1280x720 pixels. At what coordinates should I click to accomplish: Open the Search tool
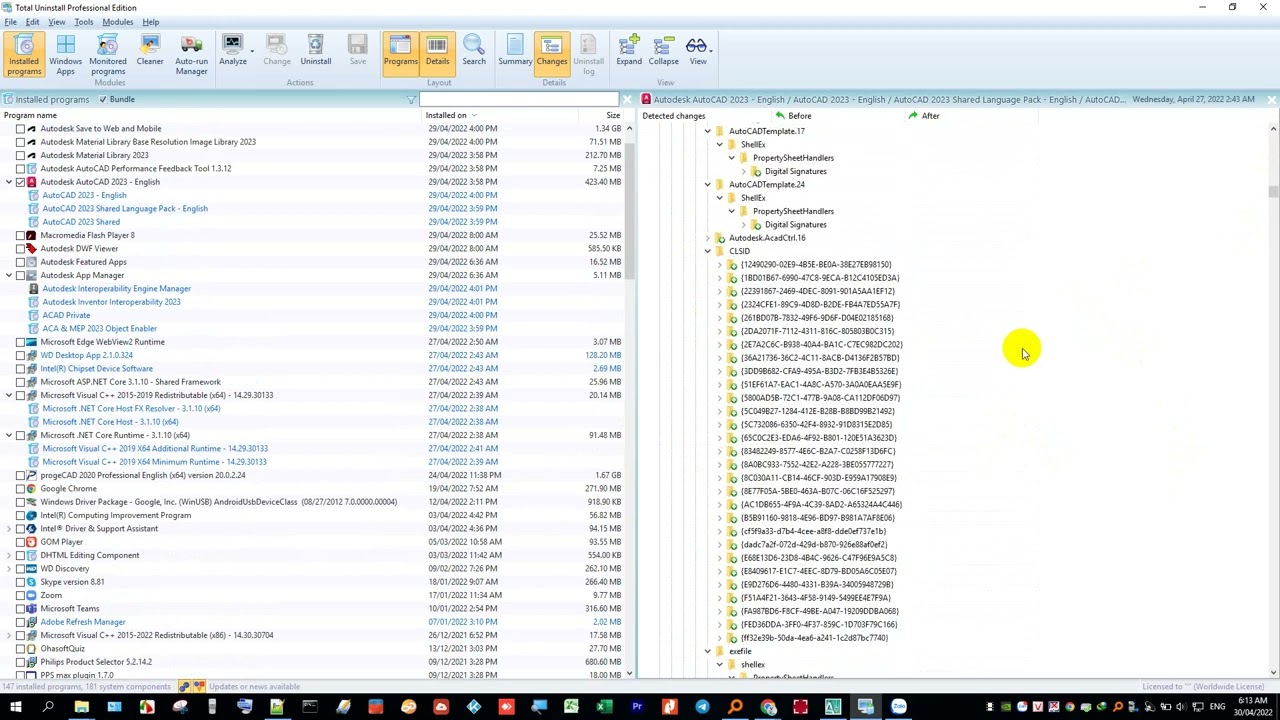tap(474, 51)
